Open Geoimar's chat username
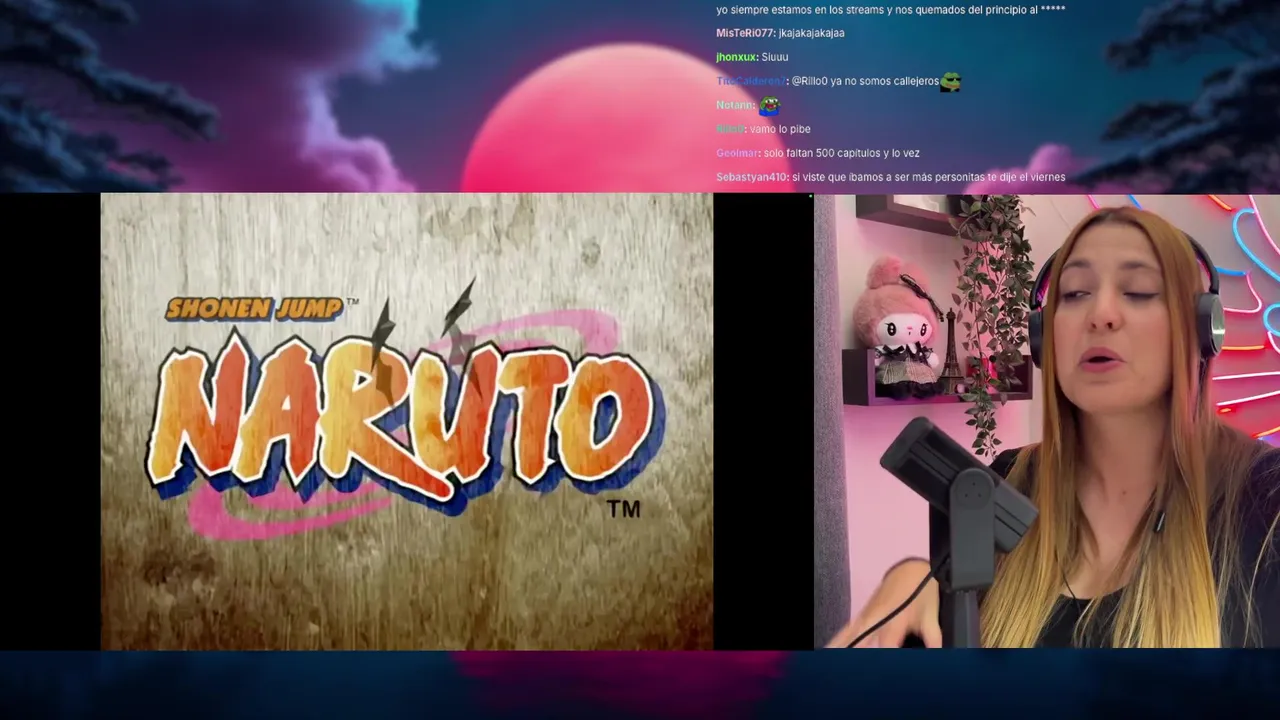 pyautogui.click(x=737, y=153)
